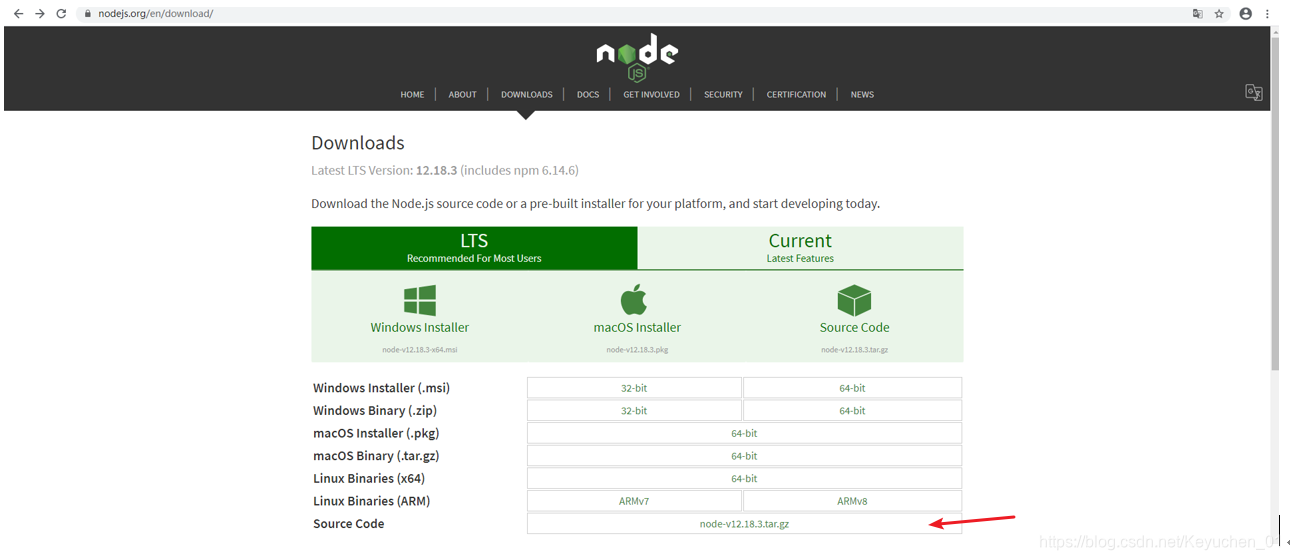Open the translate page icon in address bar
1290x560 pixels.
click(1197, 14)
